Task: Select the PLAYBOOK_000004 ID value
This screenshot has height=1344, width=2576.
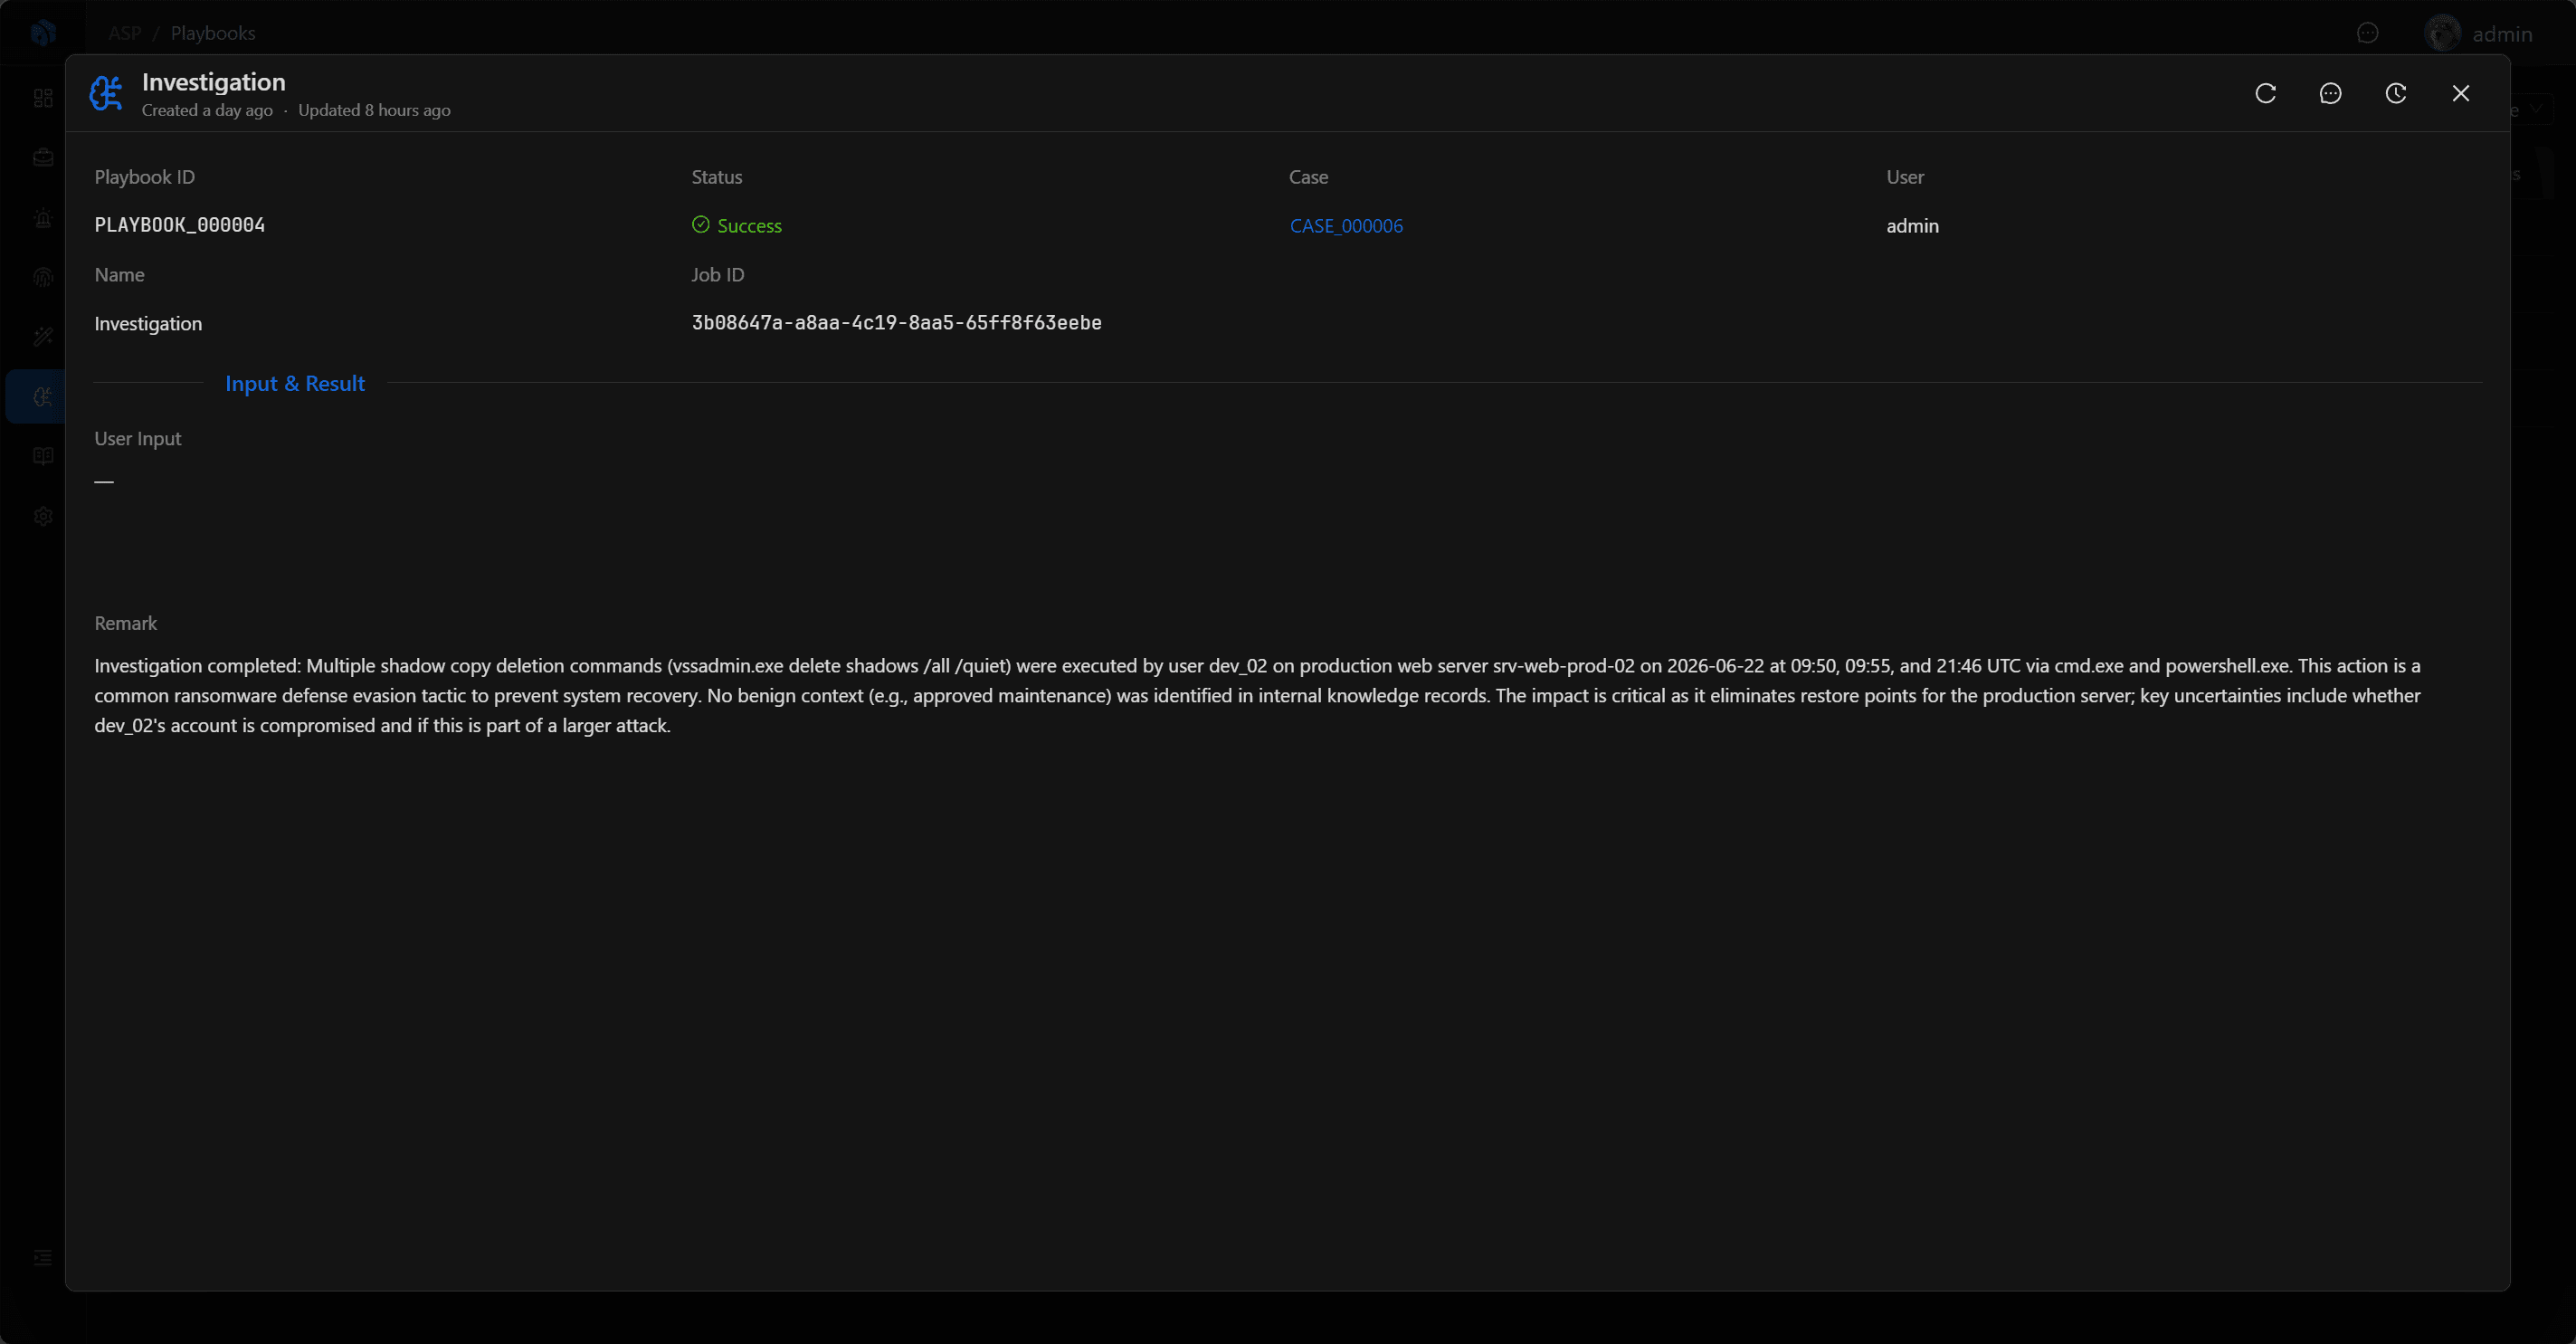Action: [180, 225]
